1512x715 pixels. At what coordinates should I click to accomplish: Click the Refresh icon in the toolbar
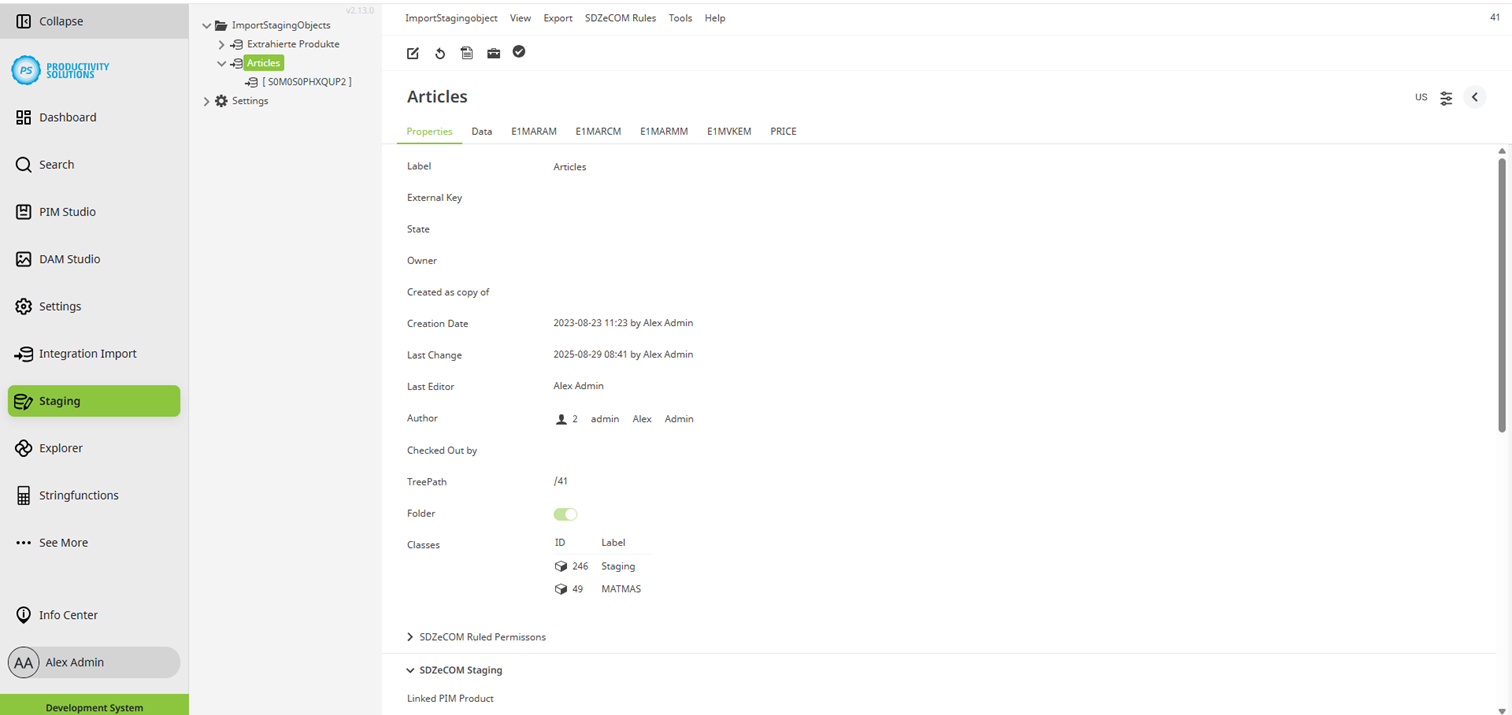(x=440, y=53)
